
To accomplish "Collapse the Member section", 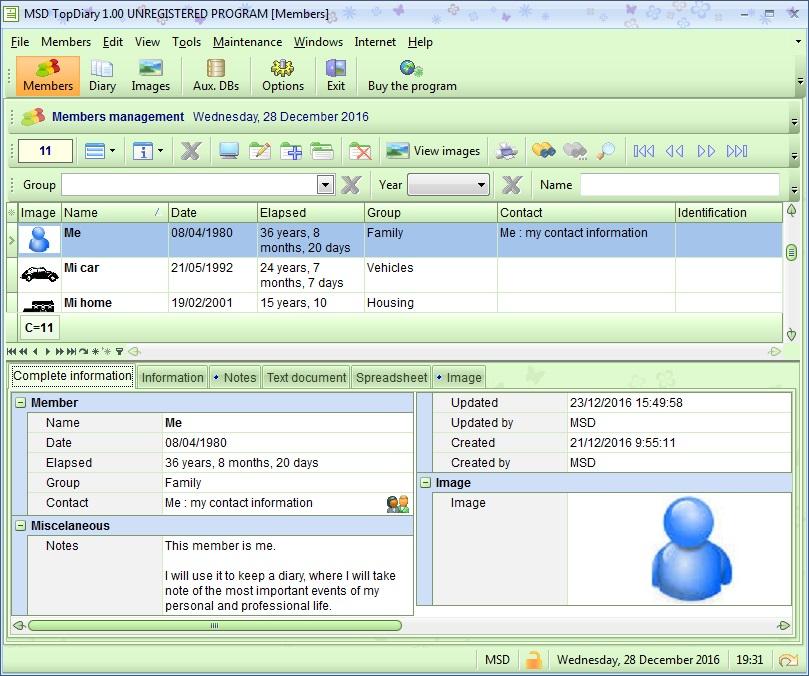I will click(20, 403).
